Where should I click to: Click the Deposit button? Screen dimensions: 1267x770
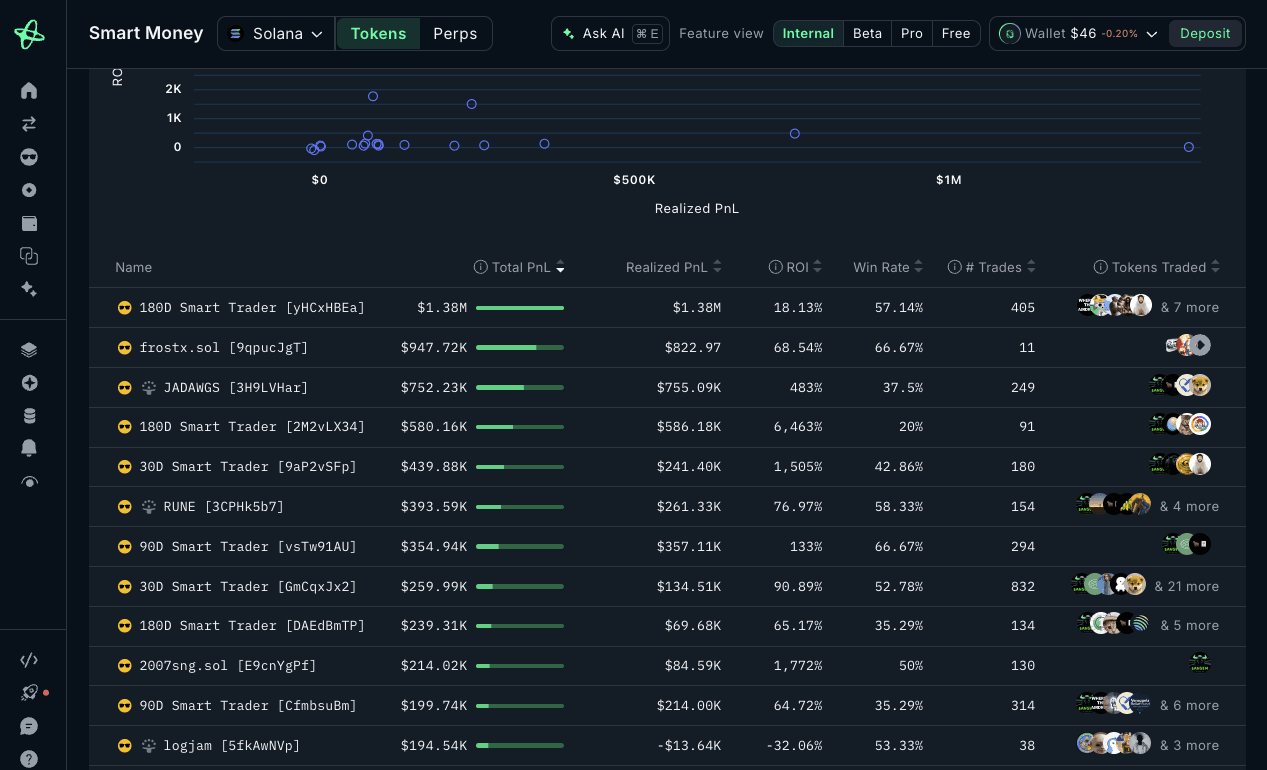point(1205,34)
